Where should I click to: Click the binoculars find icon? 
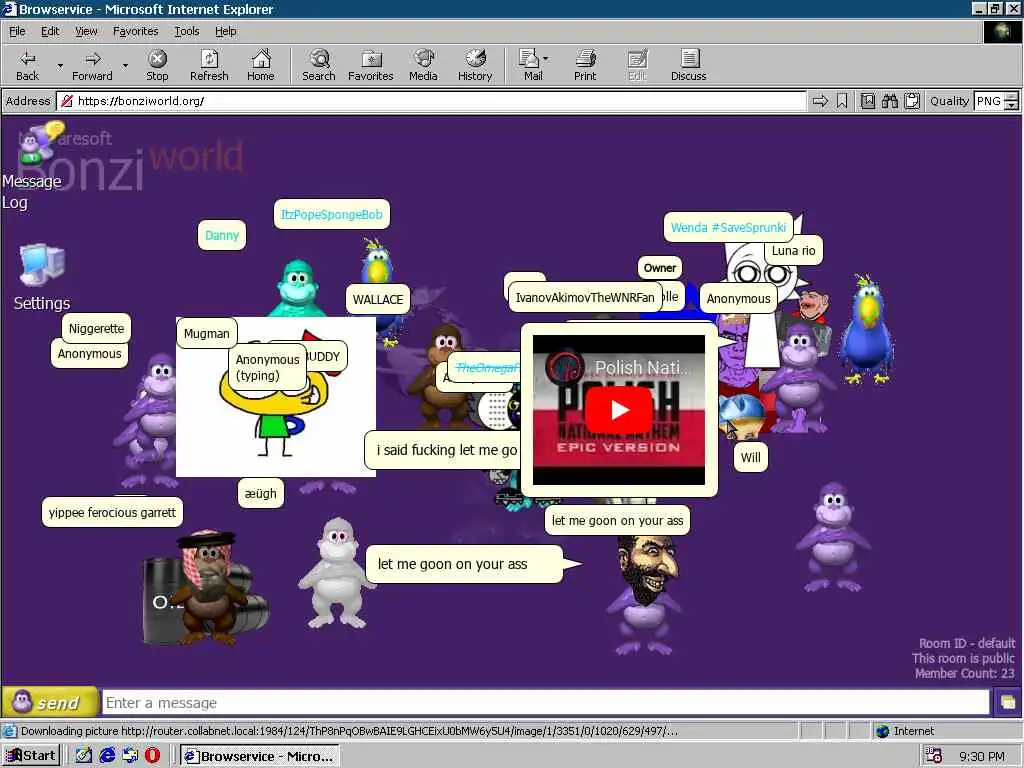[889, 101]
